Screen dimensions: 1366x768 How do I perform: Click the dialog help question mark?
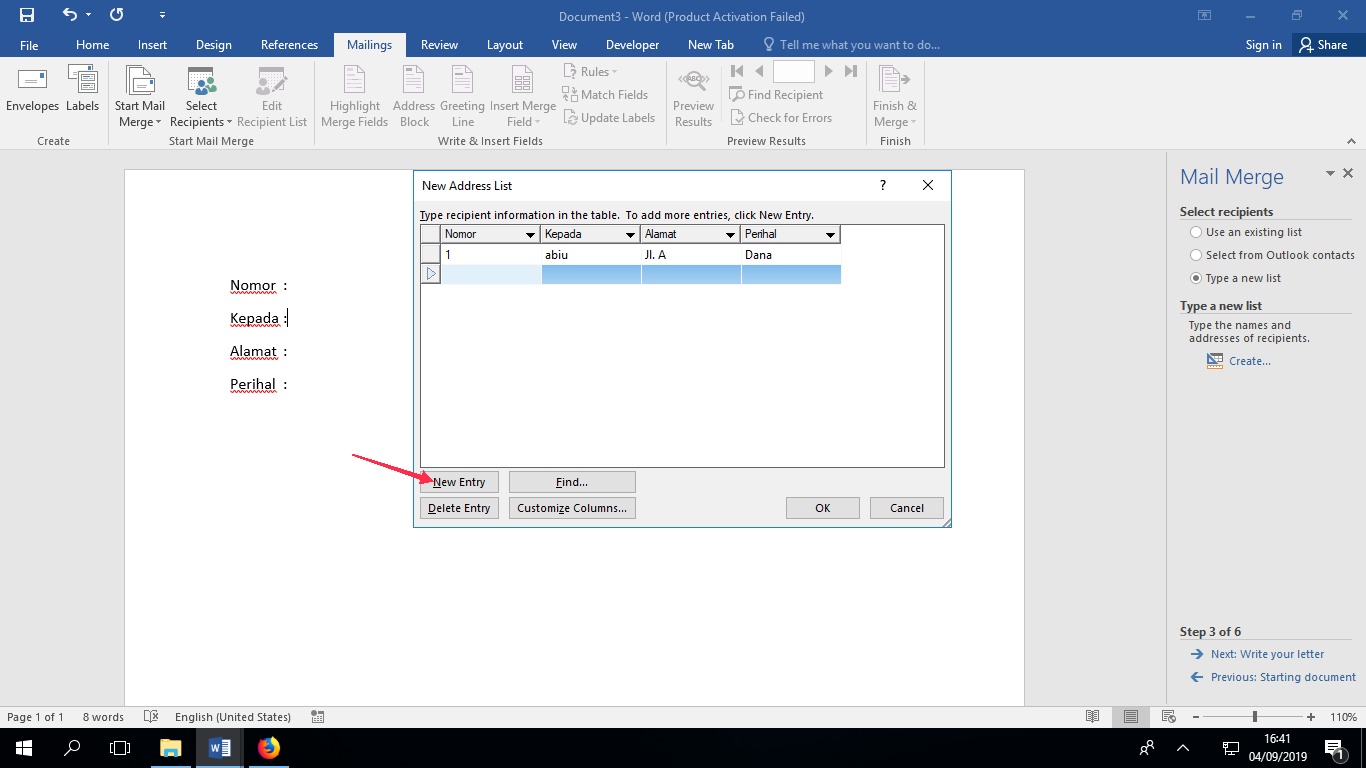click(x=883, y=185)
